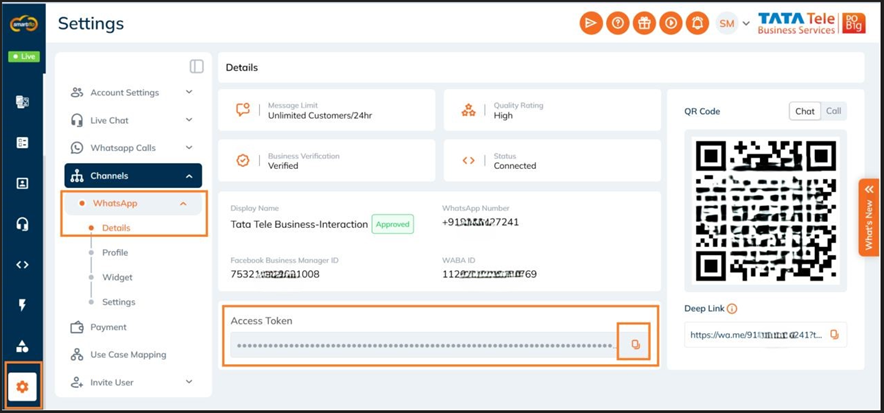Open the code brackets developer icon in the left rail
The image size is (884, 413).
(23, 265)
